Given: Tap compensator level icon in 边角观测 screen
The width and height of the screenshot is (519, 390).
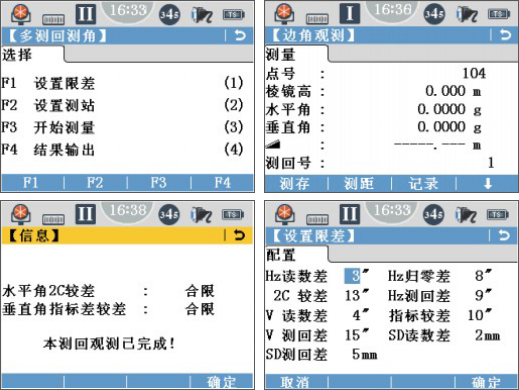Looking at the screenshot, I should pos(317,19).
